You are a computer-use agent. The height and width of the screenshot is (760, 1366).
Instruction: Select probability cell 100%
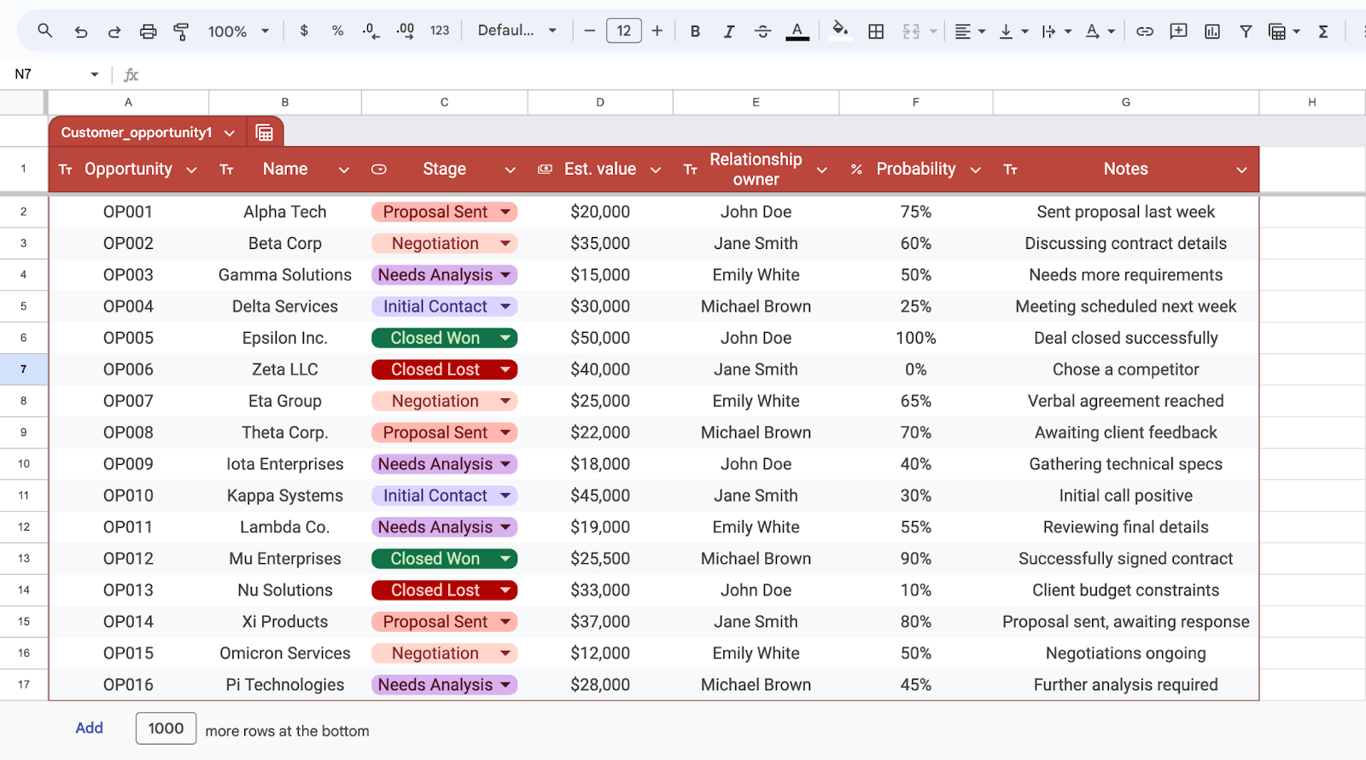[916, 338]
